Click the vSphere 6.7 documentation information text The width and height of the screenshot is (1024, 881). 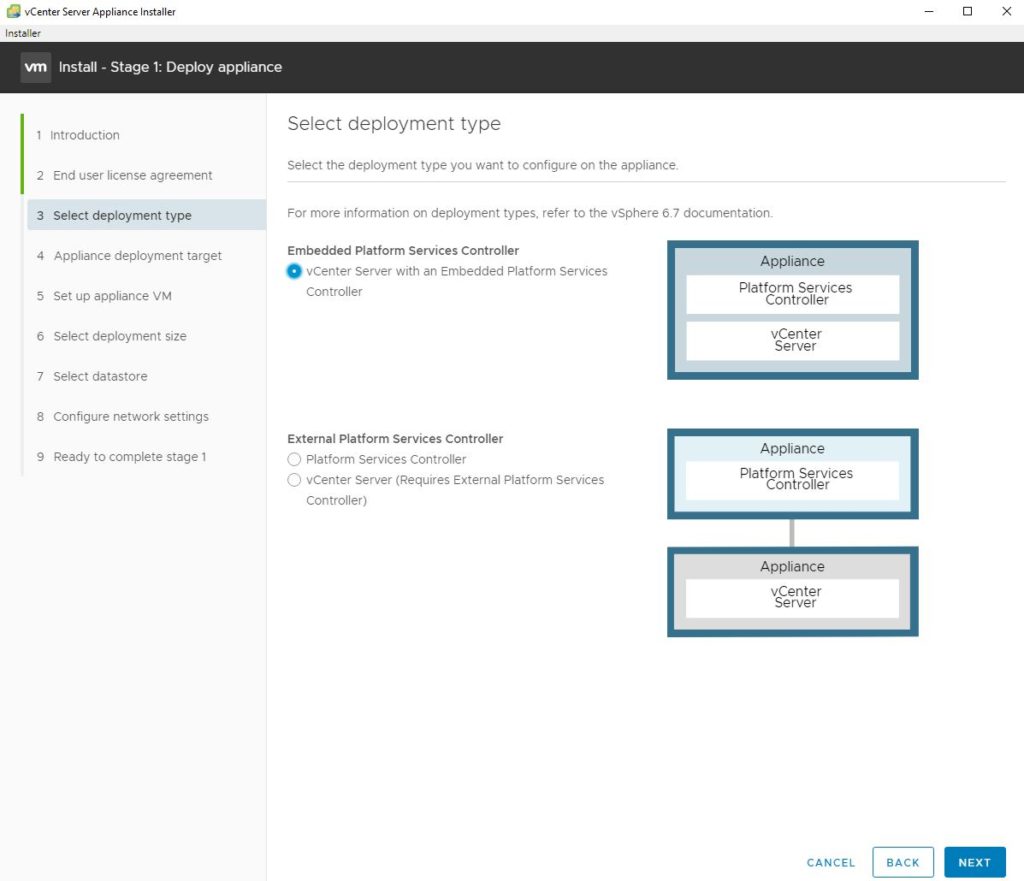pyautogui.click(x=530, y=213)
